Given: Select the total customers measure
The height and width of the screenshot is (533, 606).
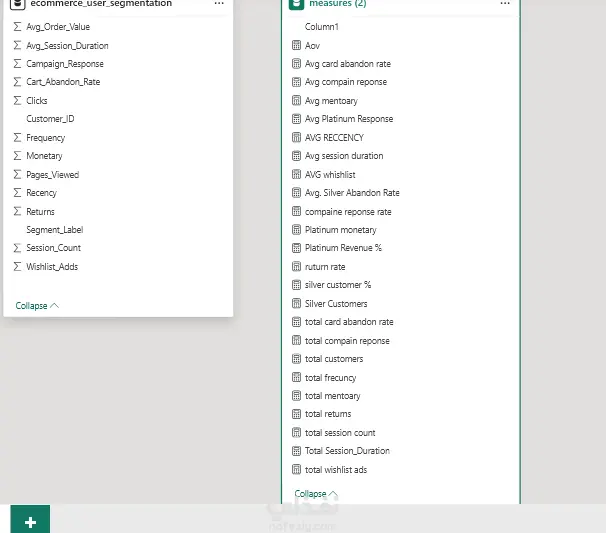Looking at the screenshot, I should click(x=334, y=359).
